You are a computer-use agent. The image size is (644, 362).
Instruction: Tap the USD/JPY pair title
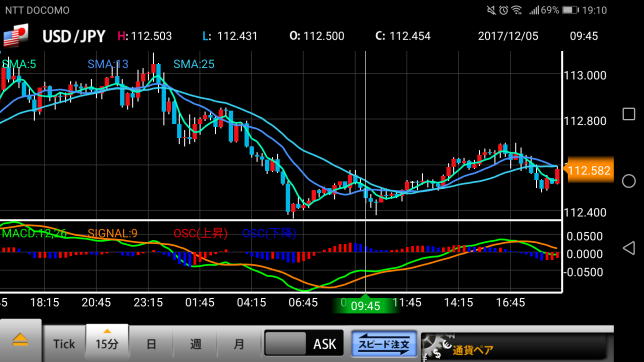tap(74, 36)
